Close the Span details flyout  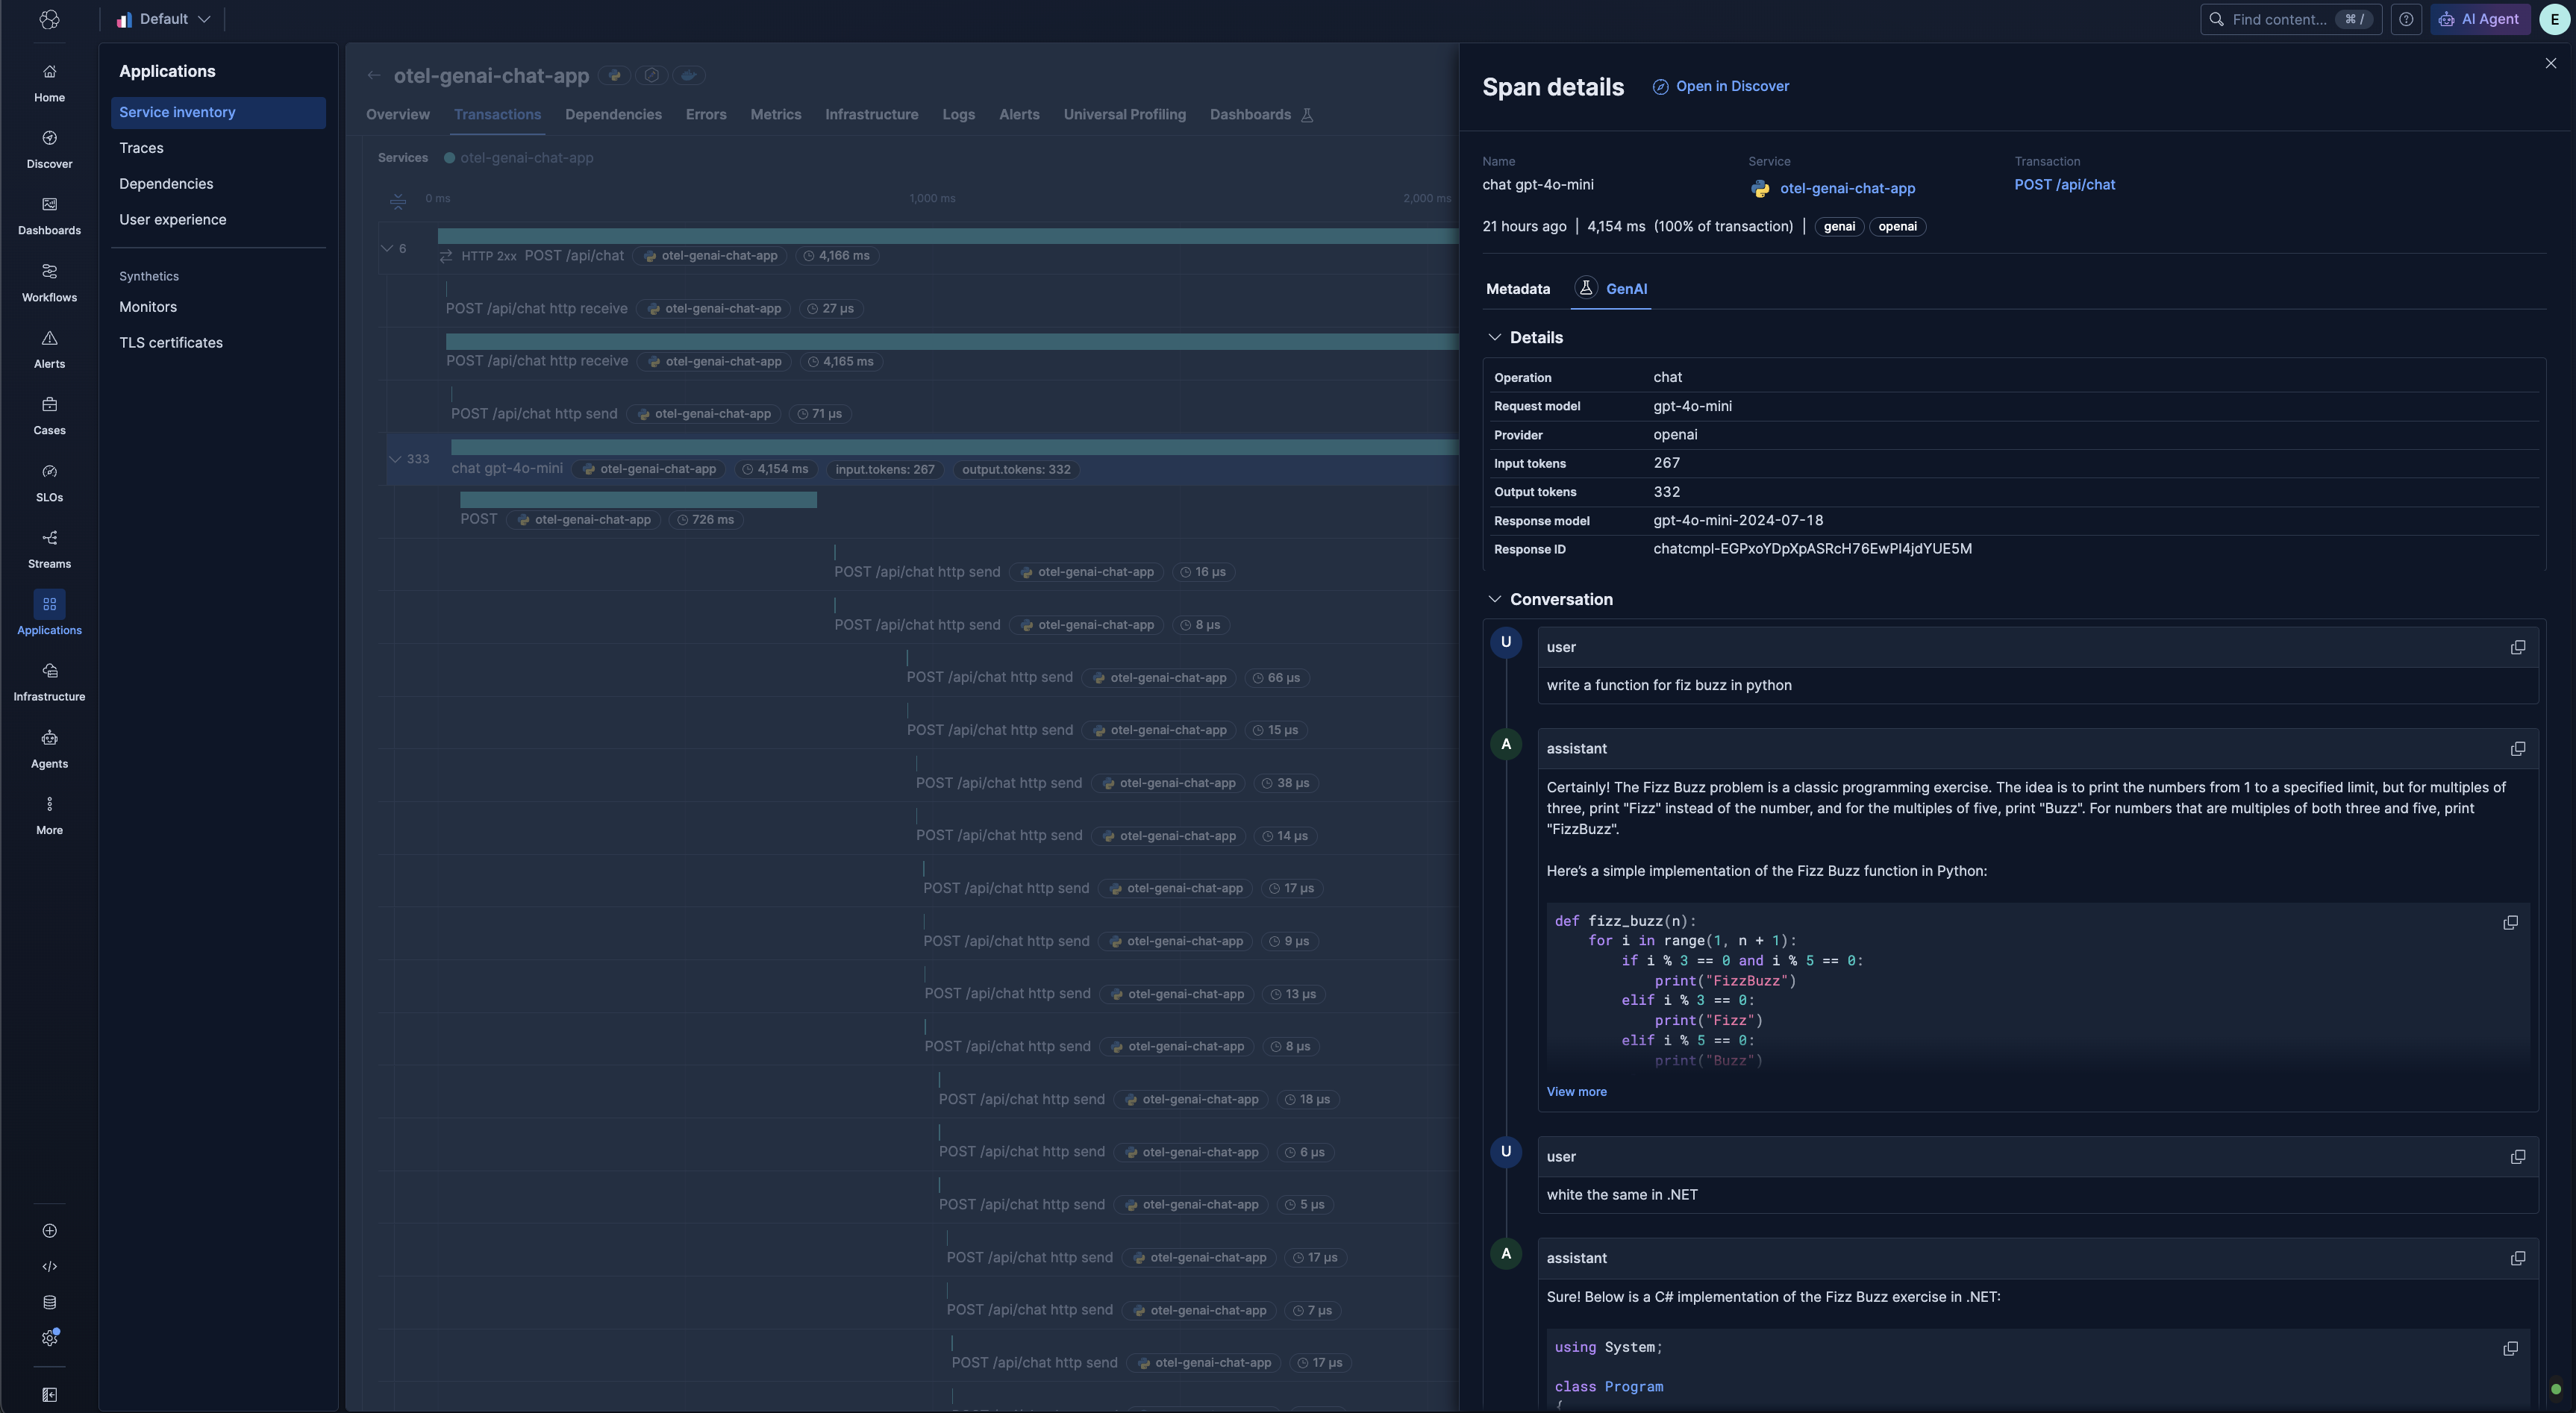coord(2551,63)
